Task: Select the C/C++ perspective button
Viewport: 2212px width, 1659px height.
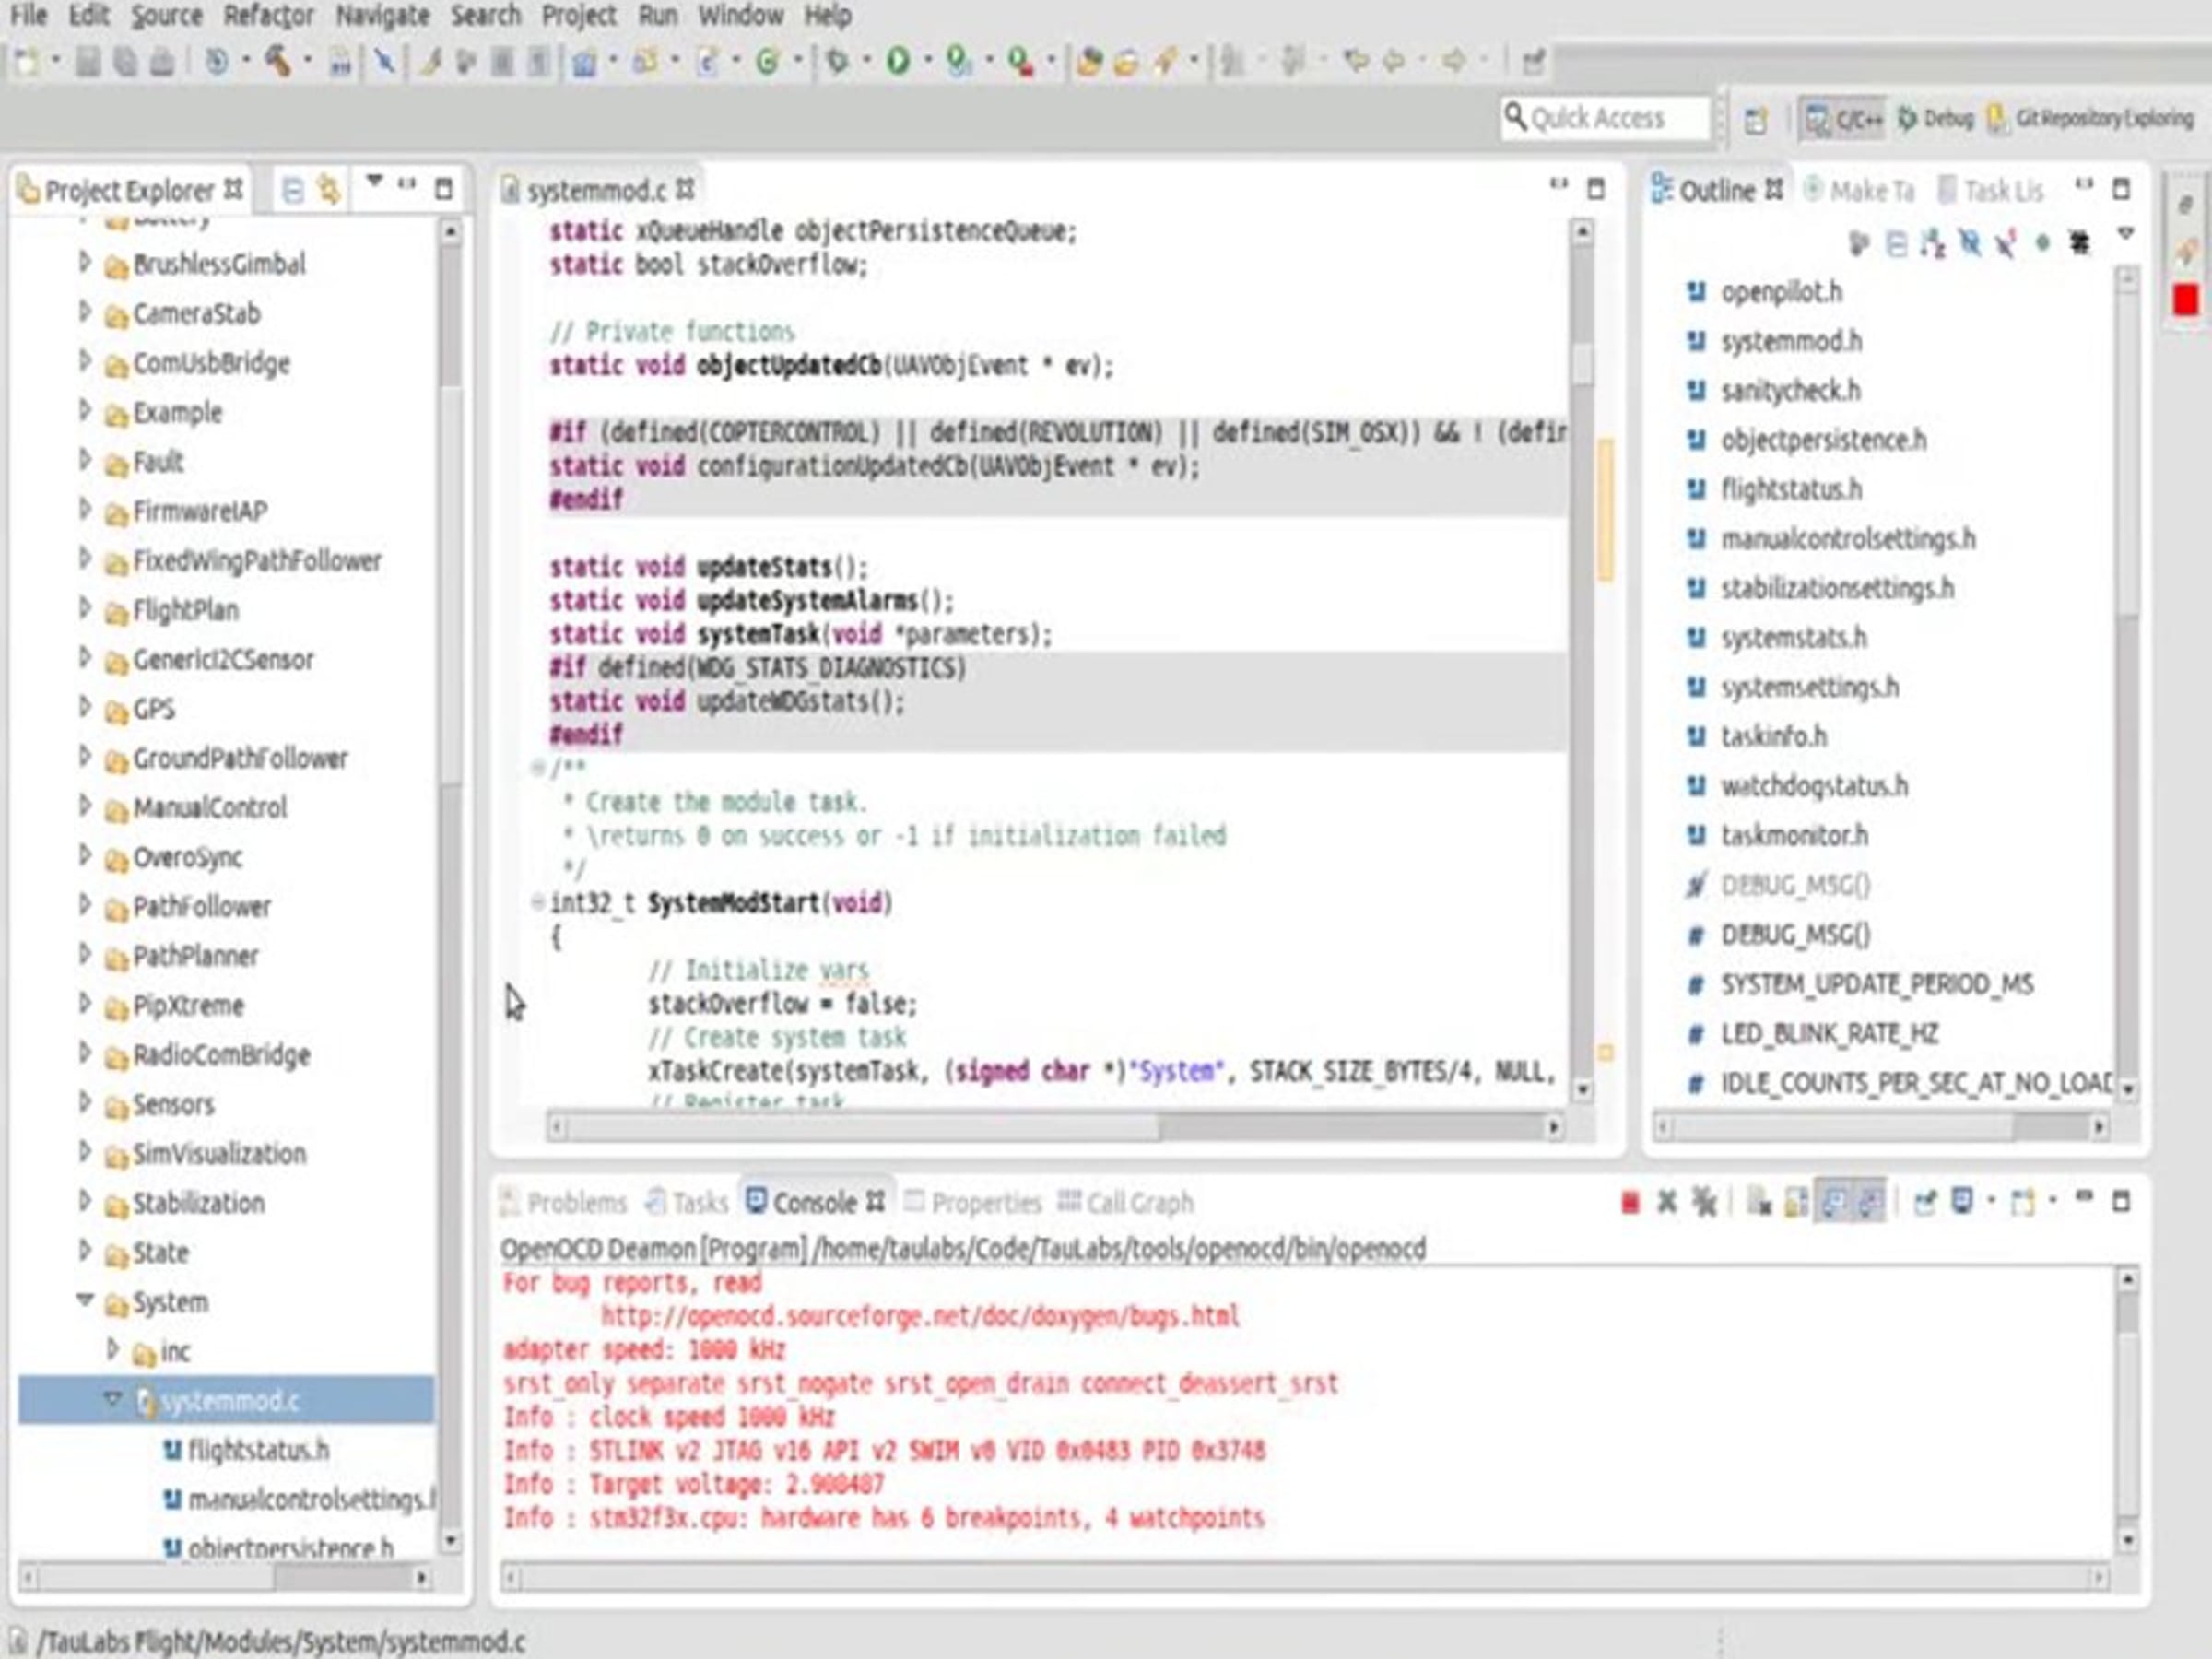Action: point(1844,119)
